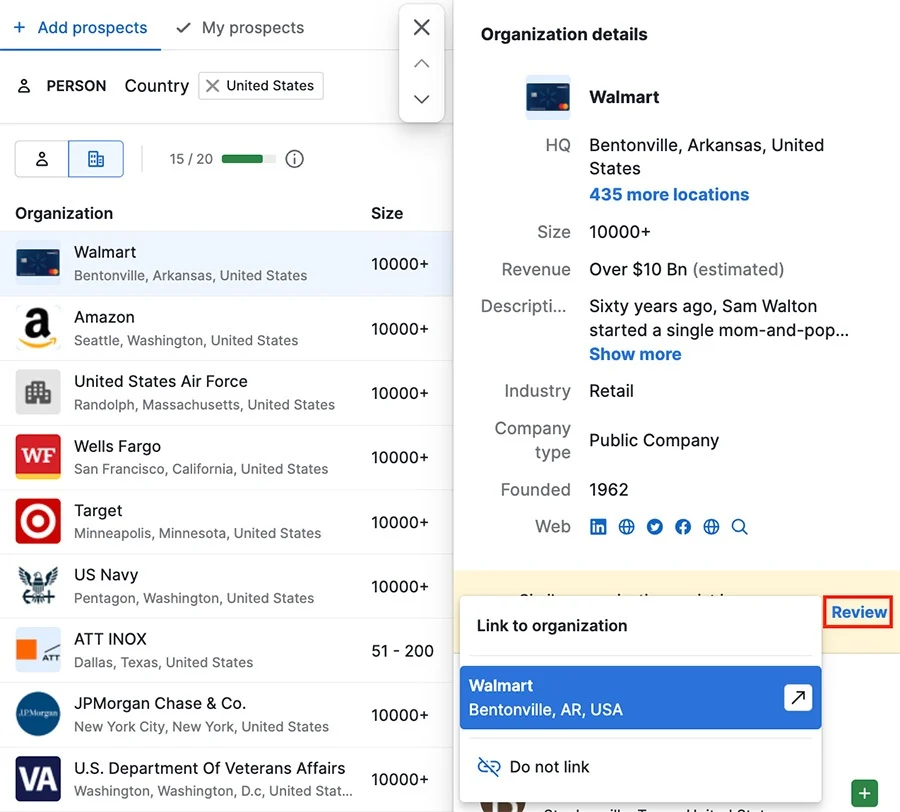The height and width of the screenshot is (812, 900).
Task: Click Show more on description
Action: tap(635, 354)
